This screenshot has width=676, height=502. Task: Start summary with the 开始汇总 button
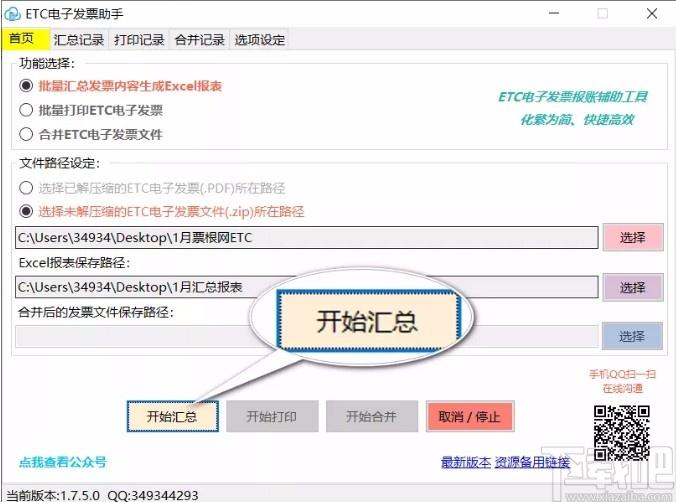(172, 416)
